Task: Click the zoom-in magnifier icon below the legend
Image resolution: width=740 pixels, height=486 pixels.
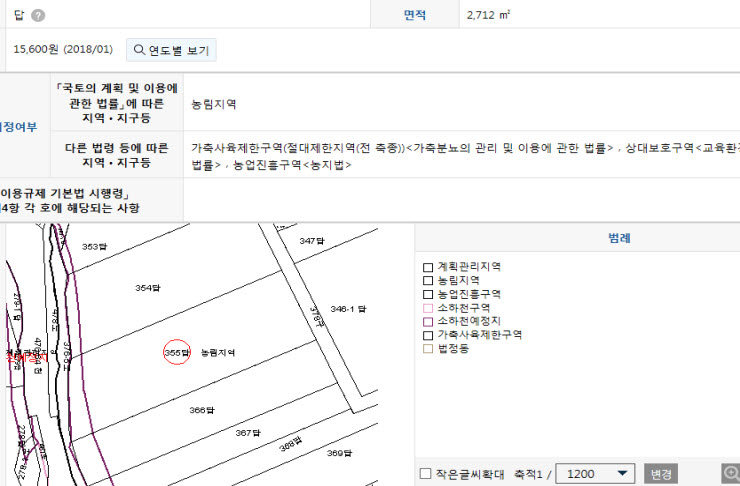Action: click(731, 473)
